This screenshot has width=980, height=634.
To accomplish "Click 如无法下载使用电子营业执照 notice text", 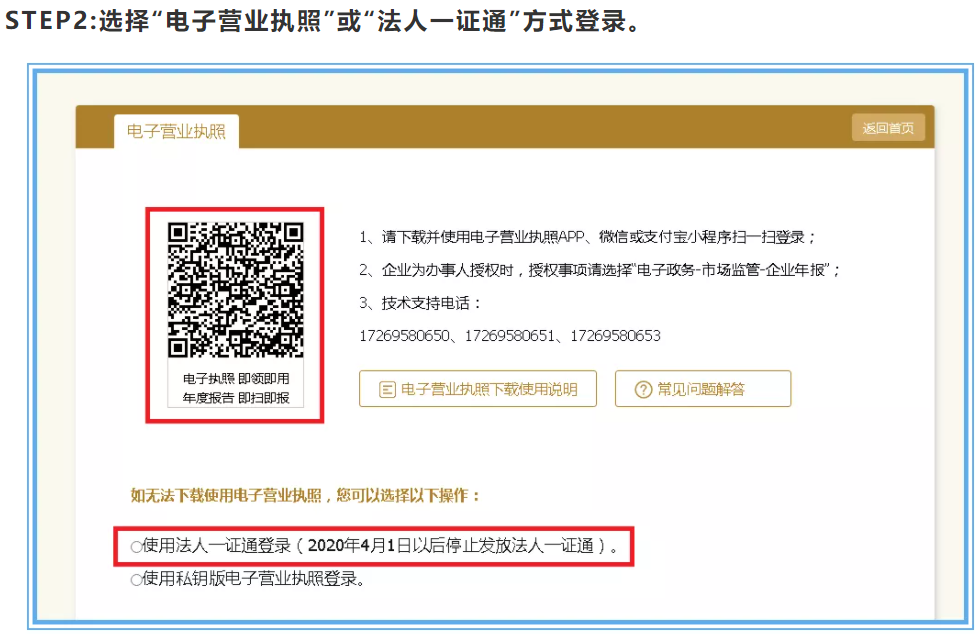I will click(x=305, y=496).
